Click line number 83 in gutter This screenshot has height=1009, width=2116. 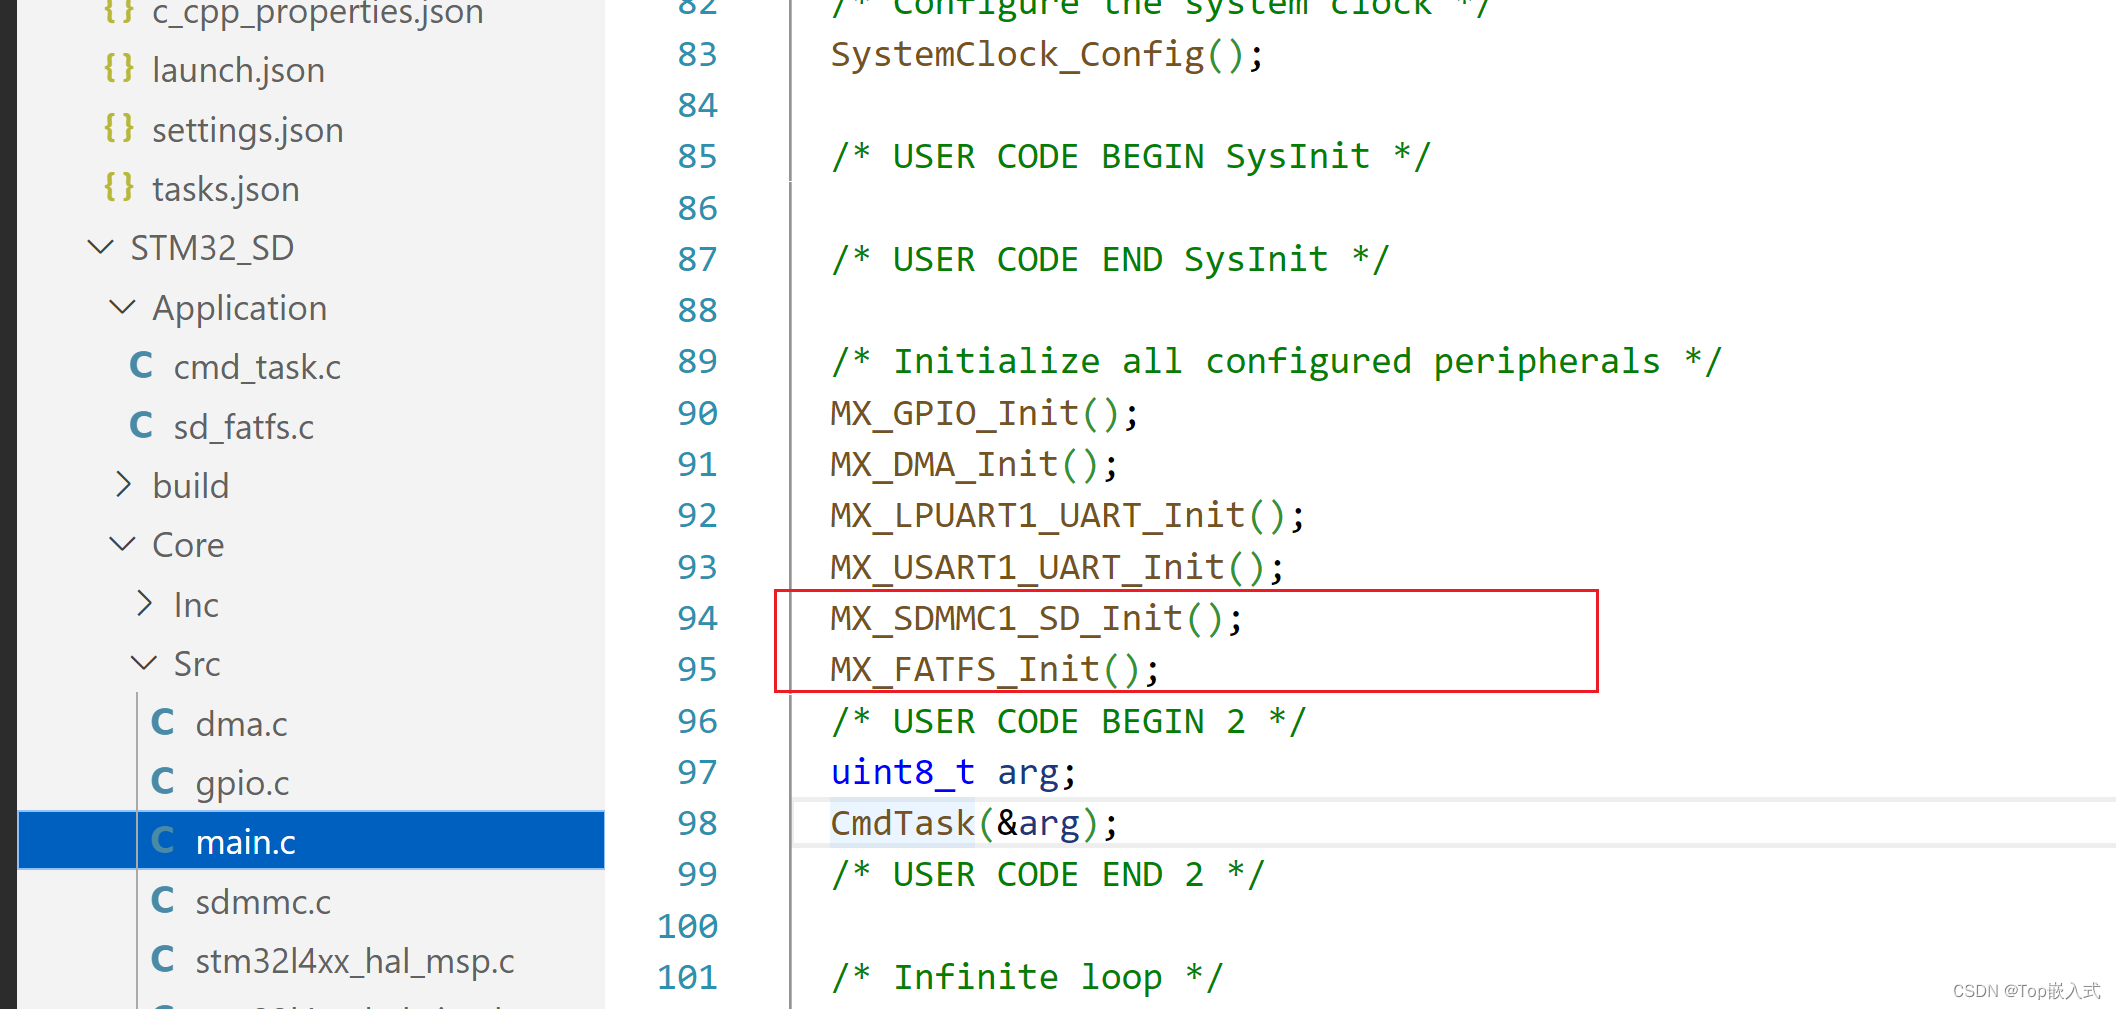(x=697, y=54)
